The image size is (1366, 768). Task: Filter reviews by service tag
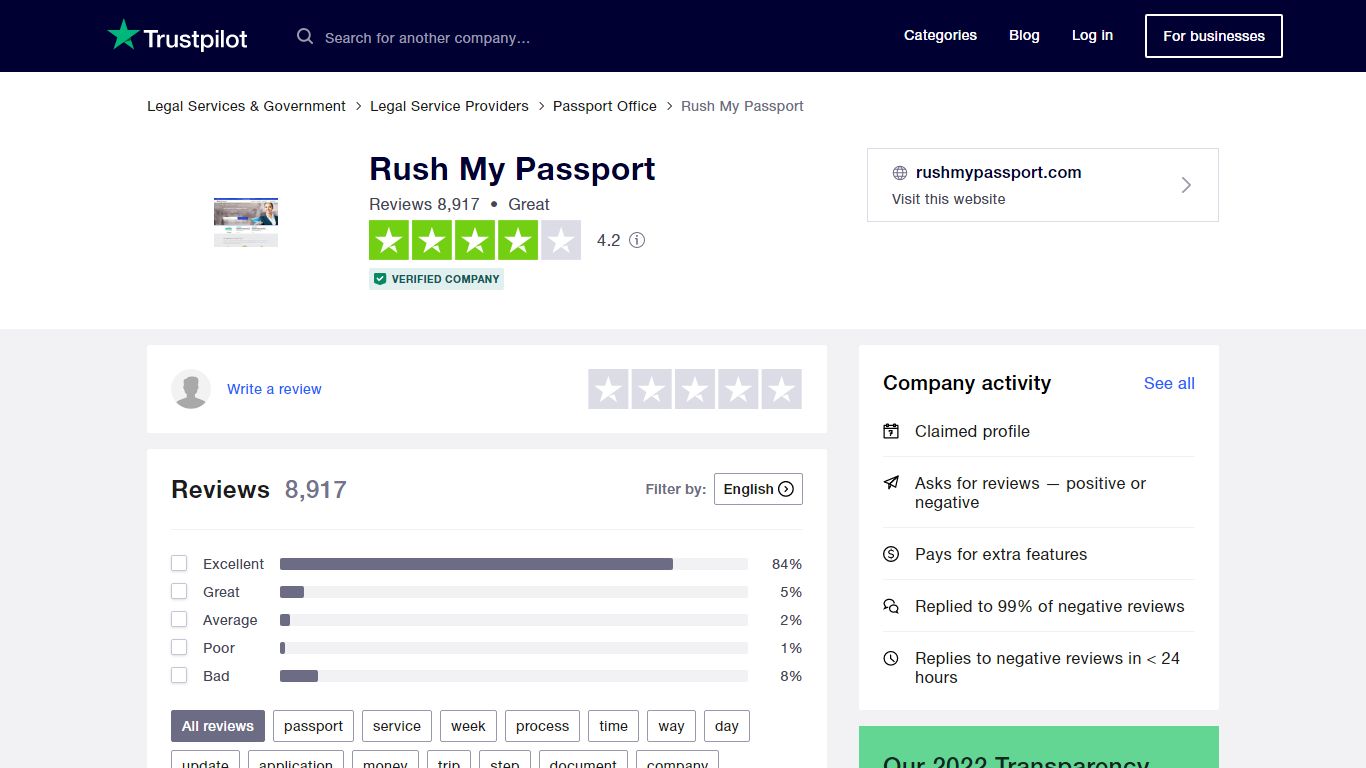click(397, 726)
